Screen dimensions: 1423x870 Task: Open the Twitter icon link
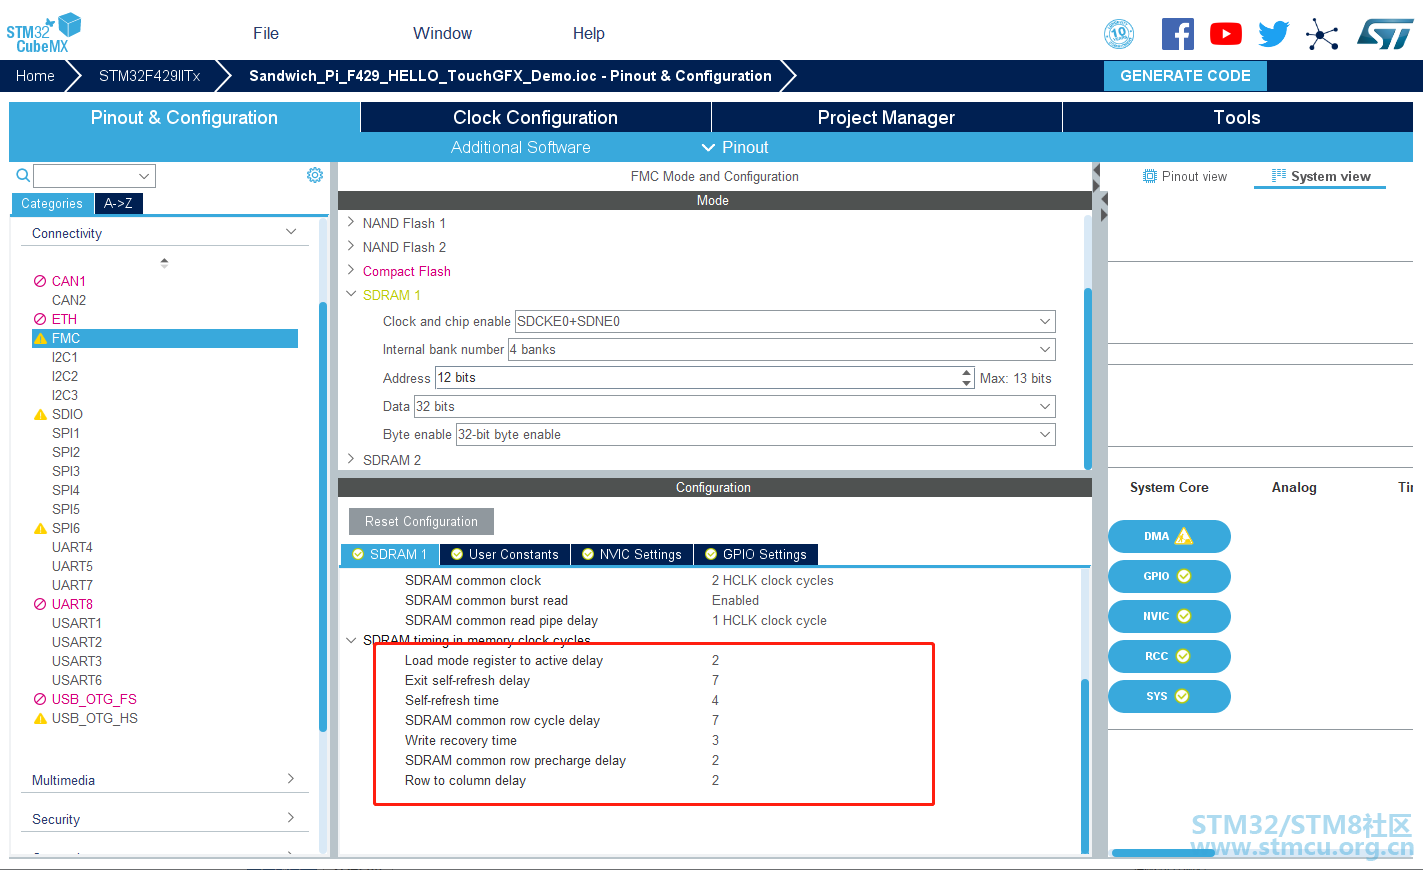coord(1274,34)
